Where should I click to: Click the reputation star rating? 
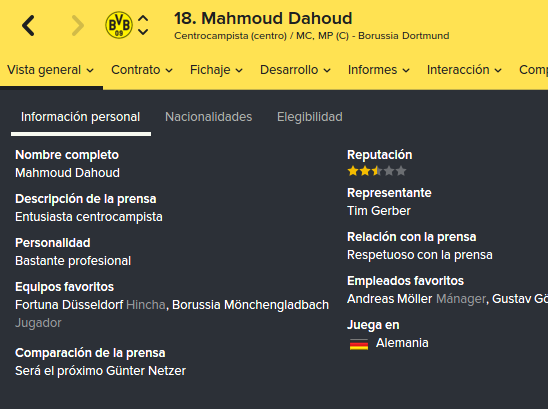377,171
